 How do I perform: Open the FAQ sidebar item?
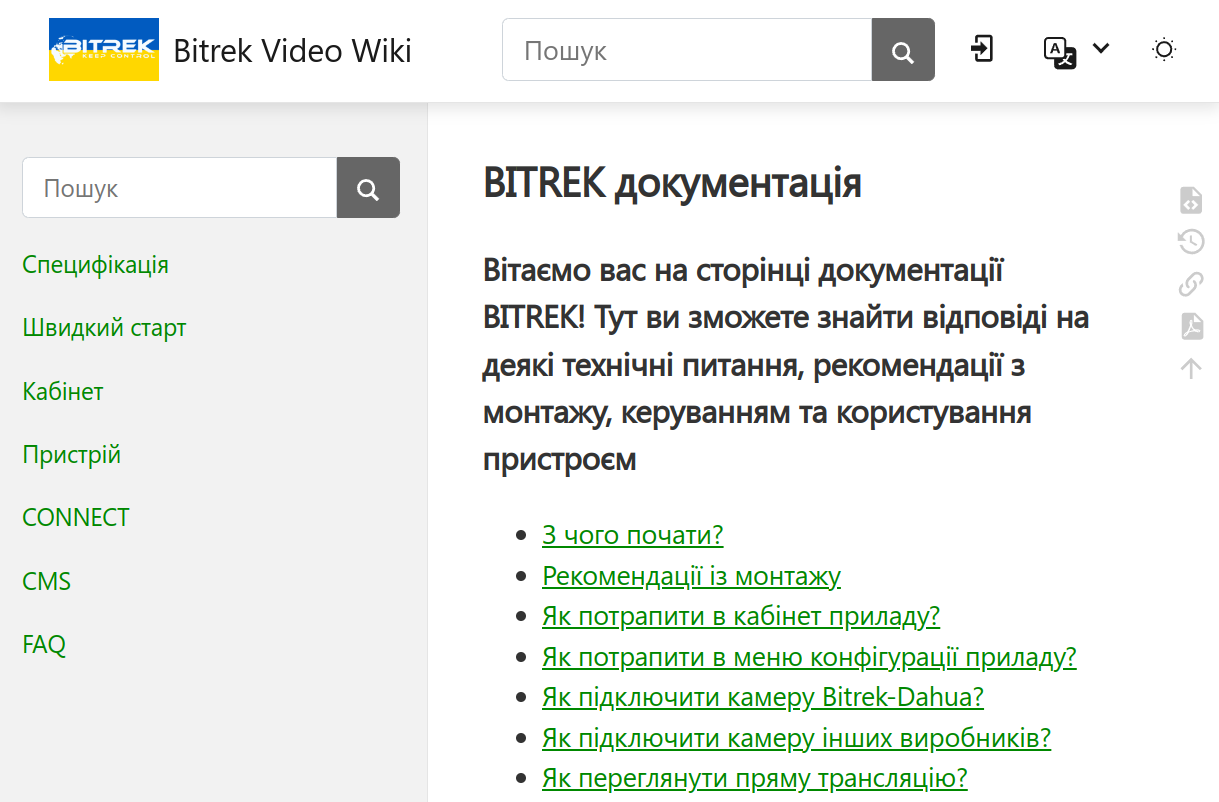pyautogui.click(x=44, y=644)
